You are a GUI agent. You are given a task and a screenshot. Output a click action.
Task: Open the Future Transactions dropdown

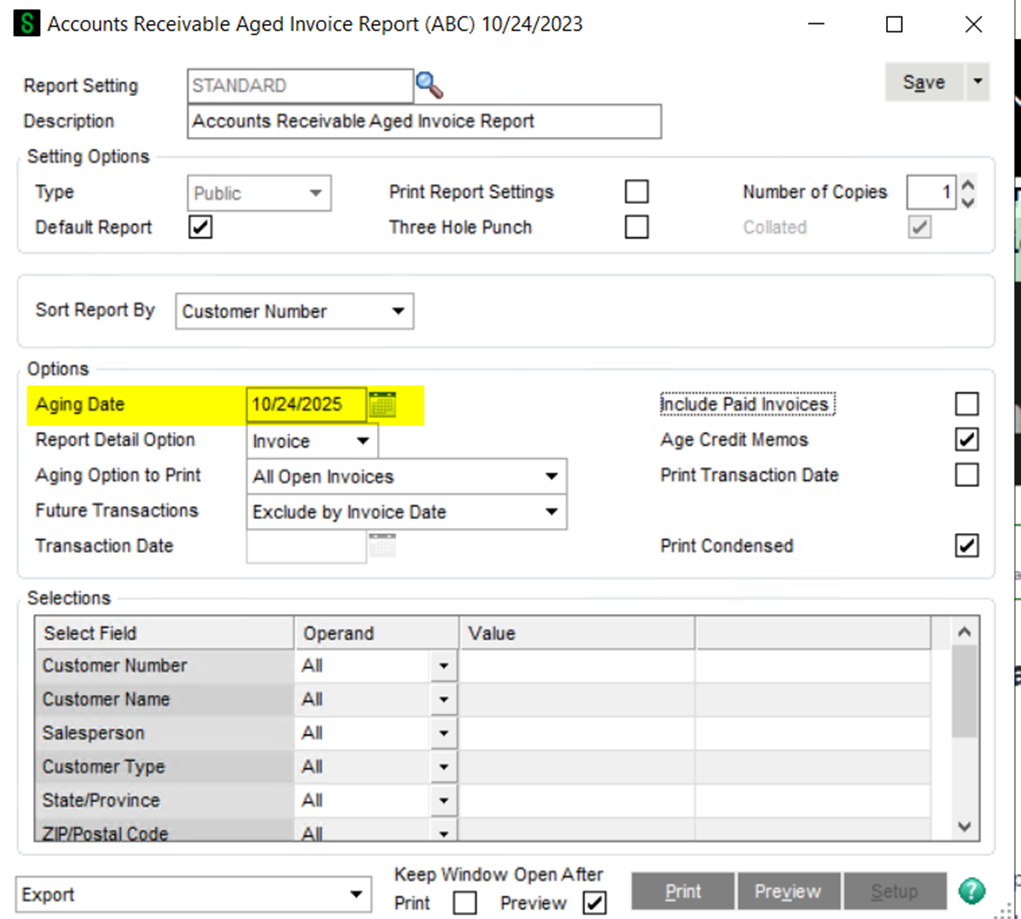[551, 512]
